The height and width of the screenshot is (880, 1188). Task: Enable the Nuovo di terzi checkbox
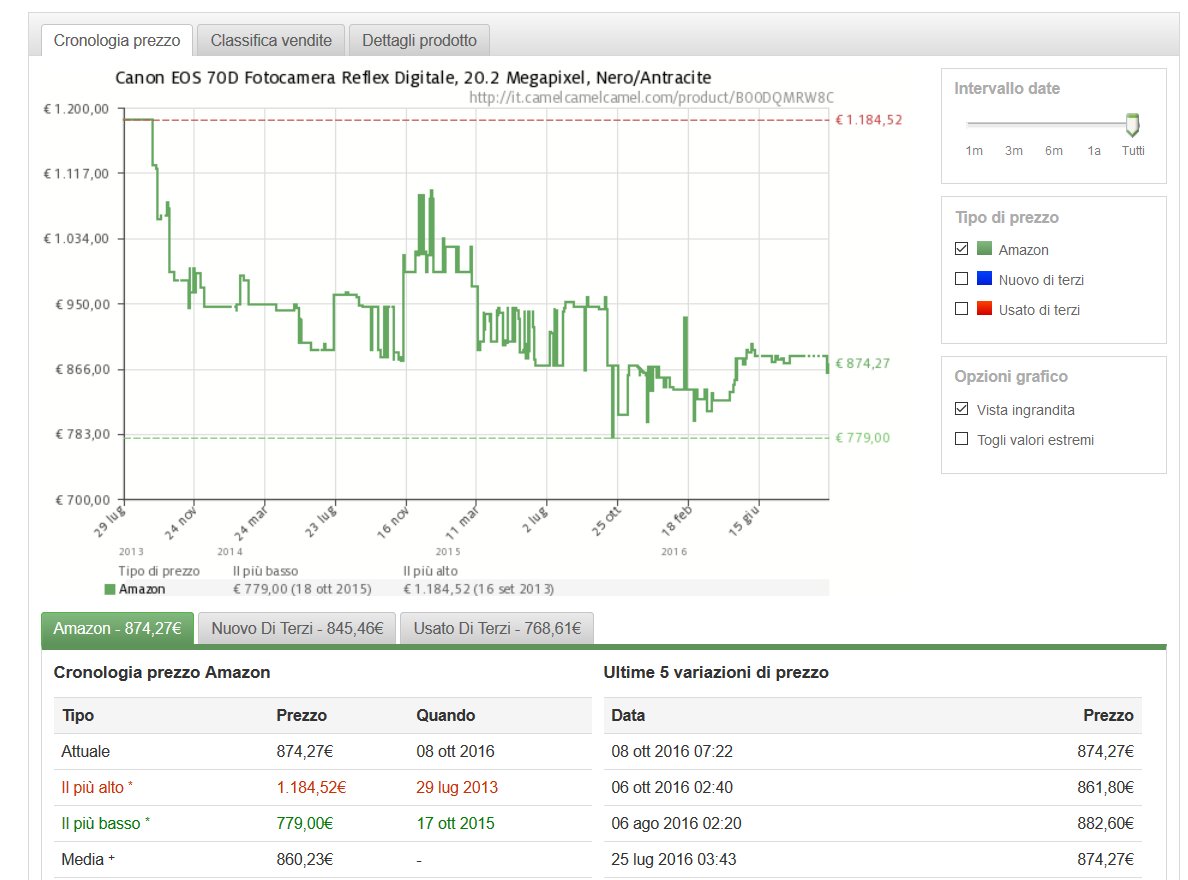[x=961, y=279]
